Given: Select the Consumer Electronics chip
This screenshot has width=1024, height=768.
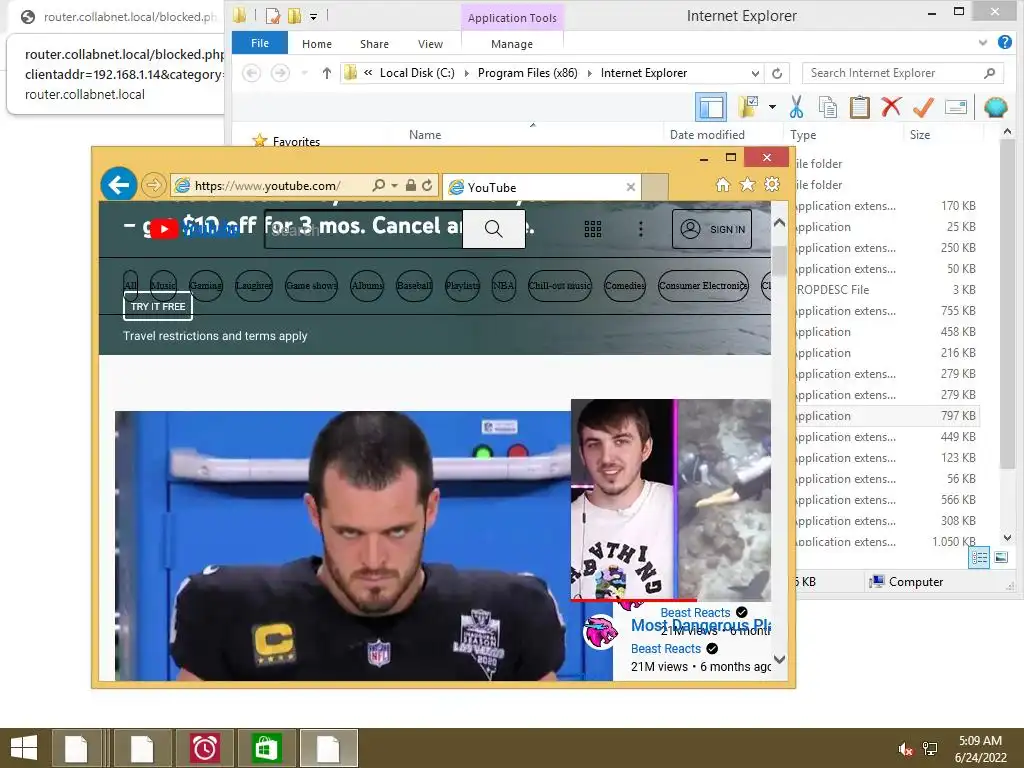Looking at the screenshot, I should click(703, 285).
